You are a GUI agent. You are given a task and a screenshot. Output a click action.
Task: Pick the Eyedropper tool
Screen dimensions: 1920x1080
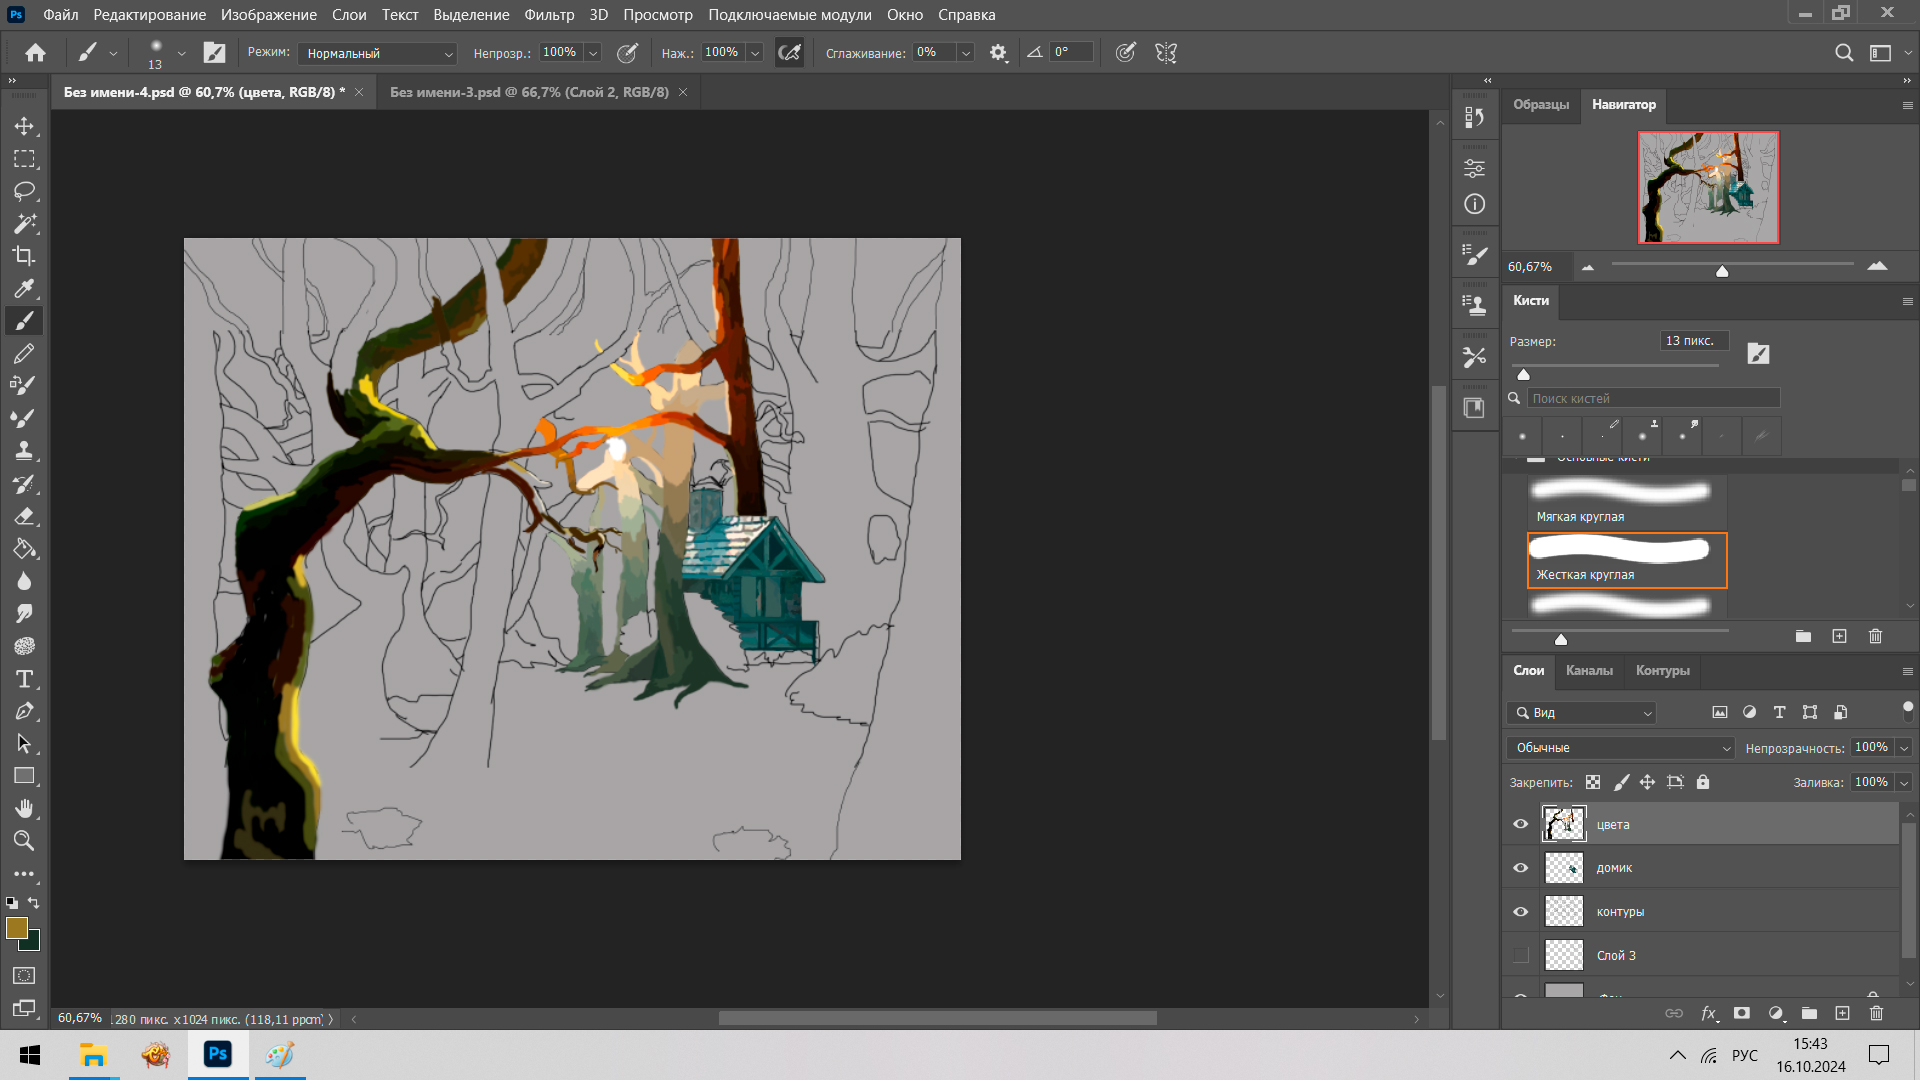pos(24,289)
